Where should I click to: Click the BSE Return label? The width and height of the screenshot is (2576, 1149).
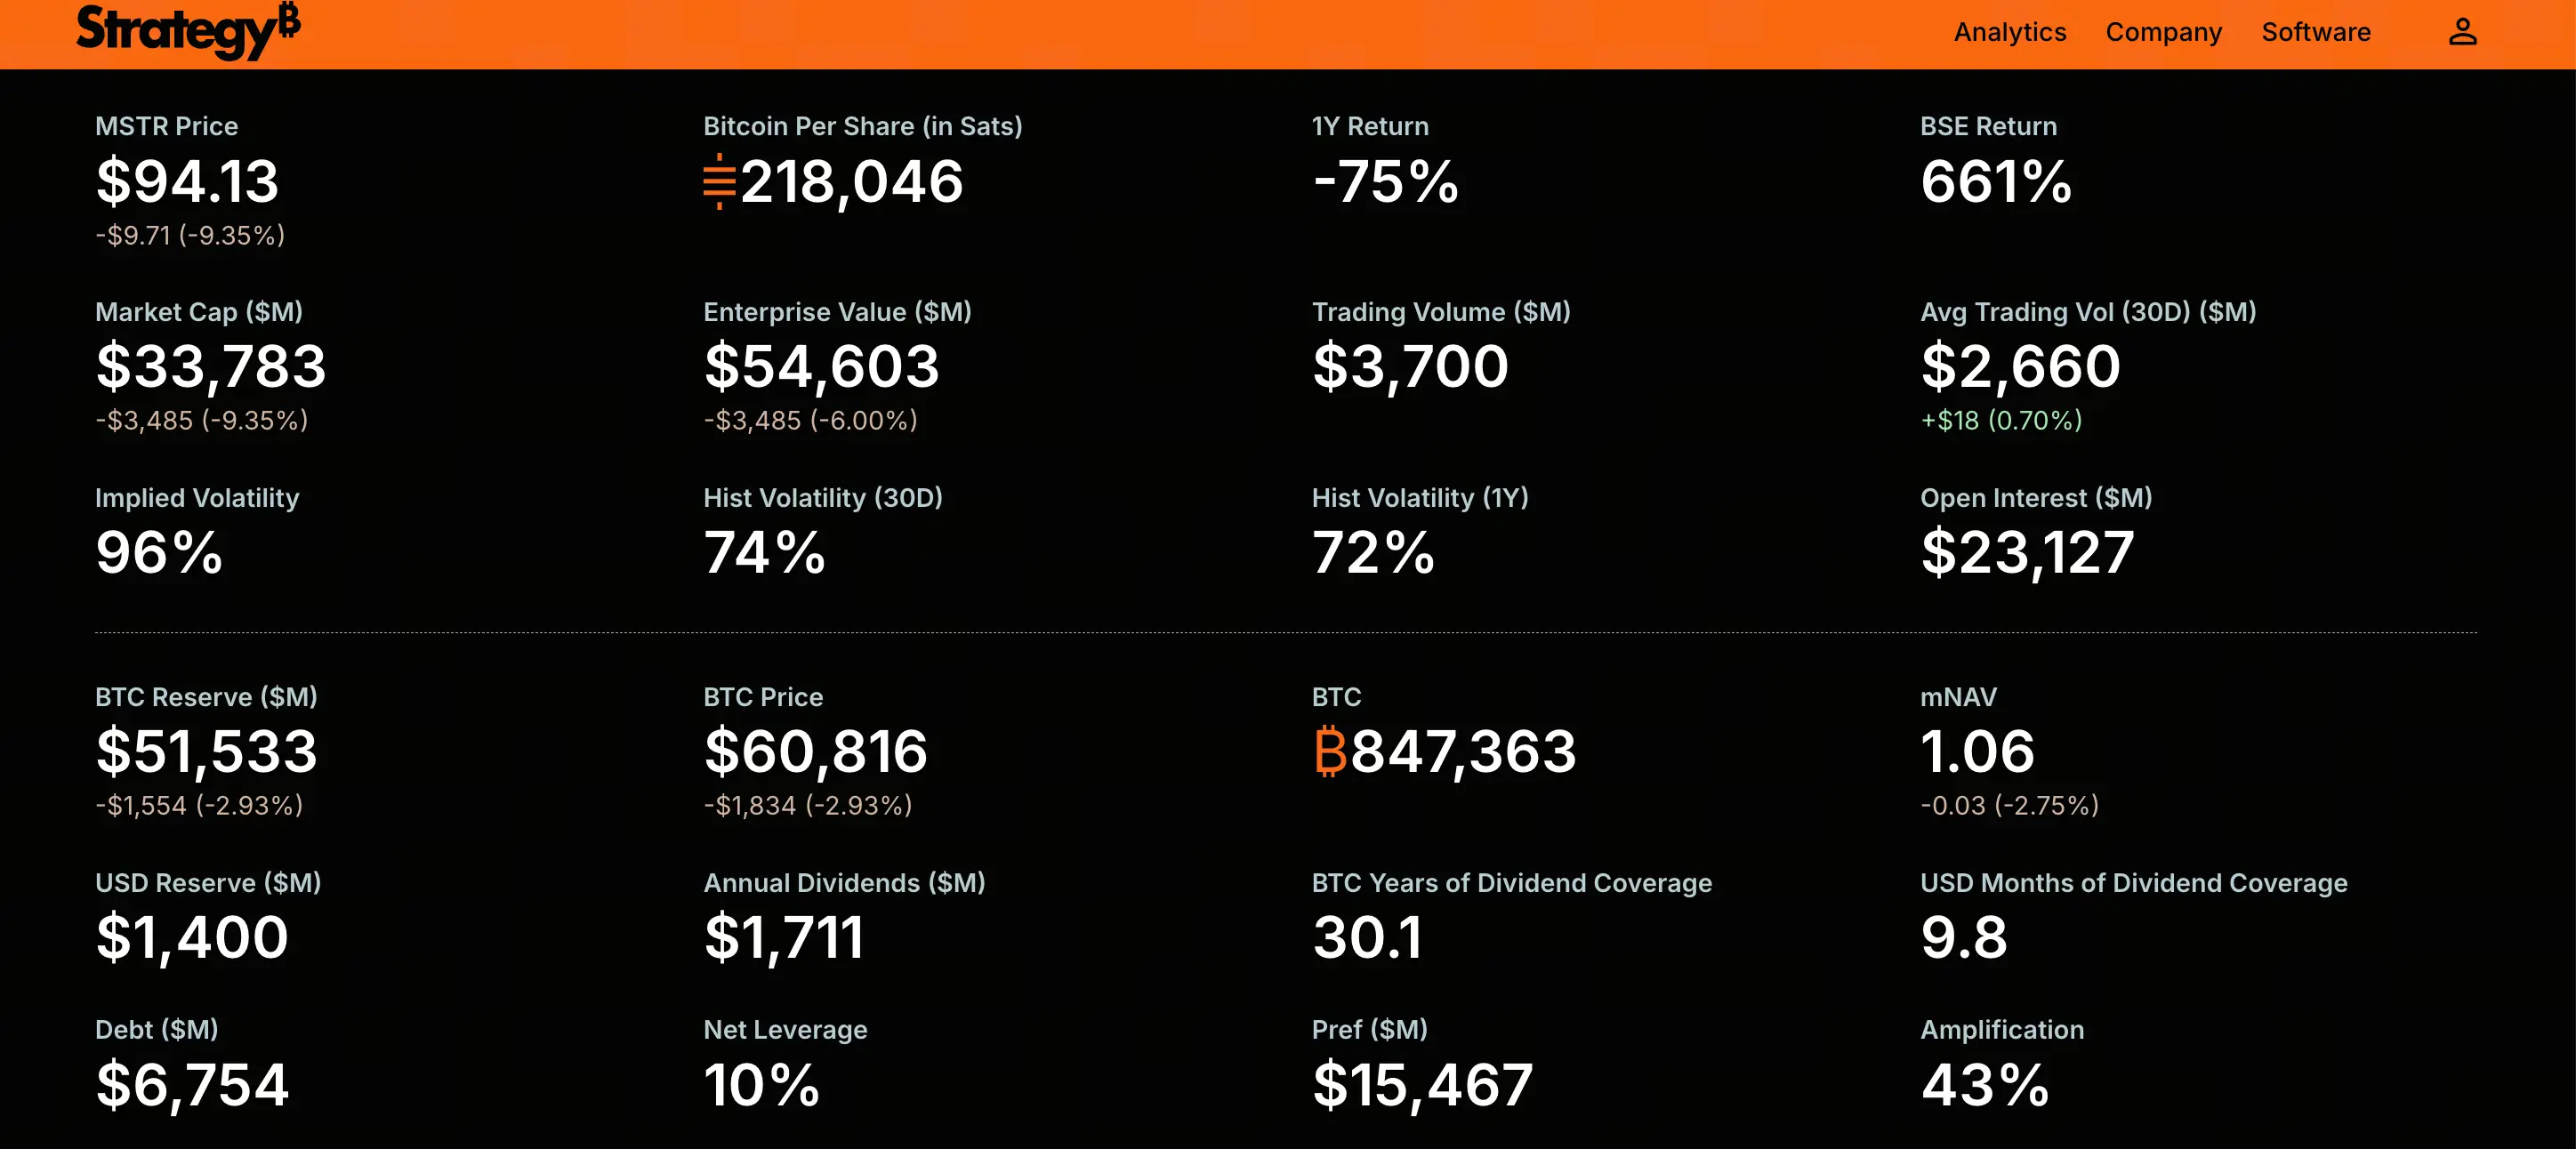1988,126
